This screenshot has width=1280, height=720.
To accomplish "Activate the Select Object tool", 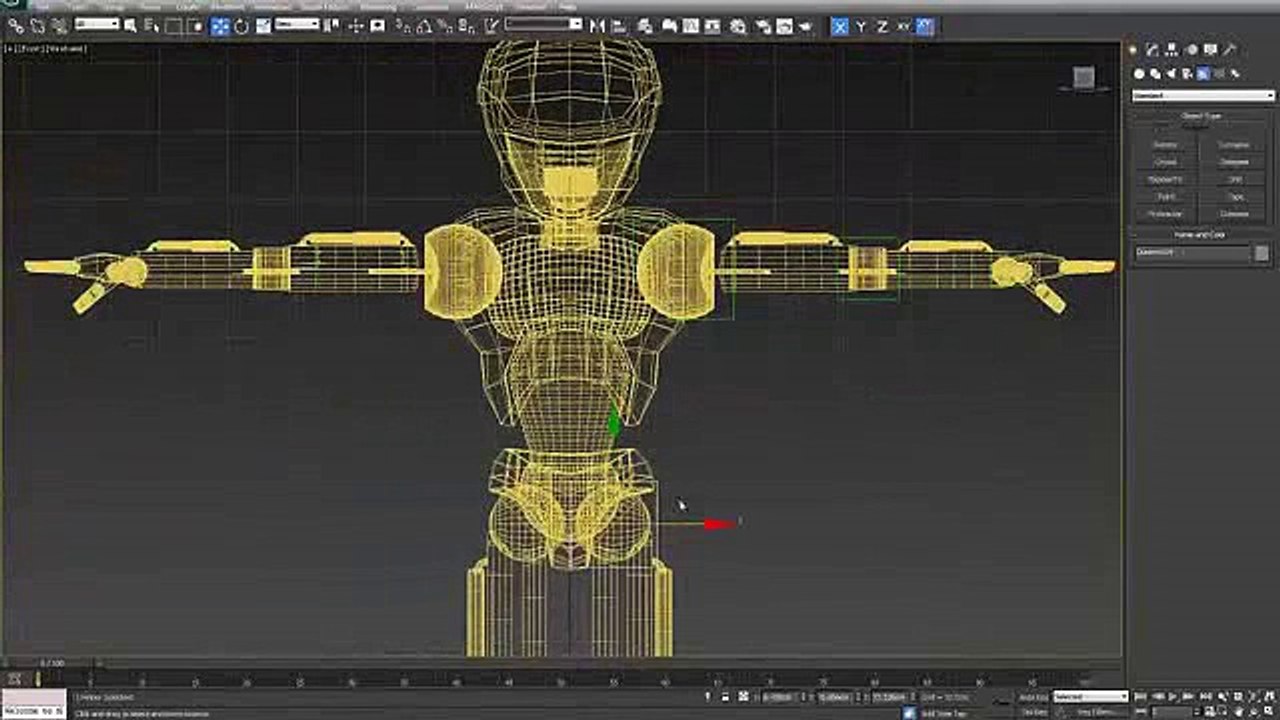I will tap(131, 26).
